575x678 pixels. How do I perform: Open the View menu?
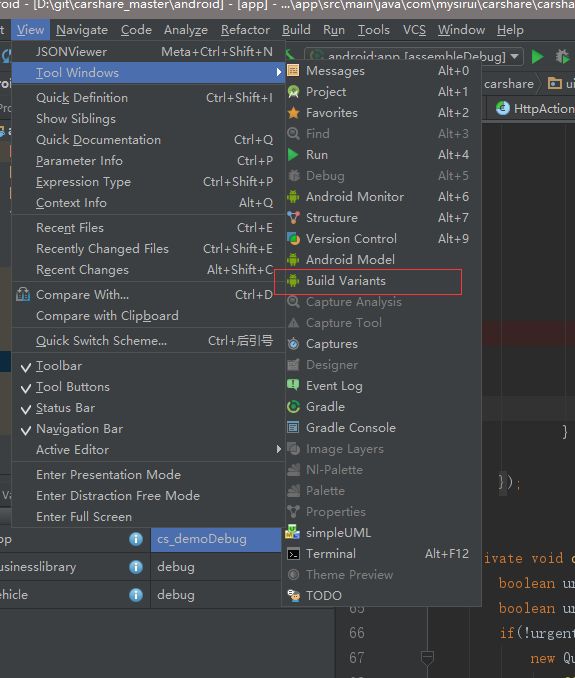coord(30,30)
